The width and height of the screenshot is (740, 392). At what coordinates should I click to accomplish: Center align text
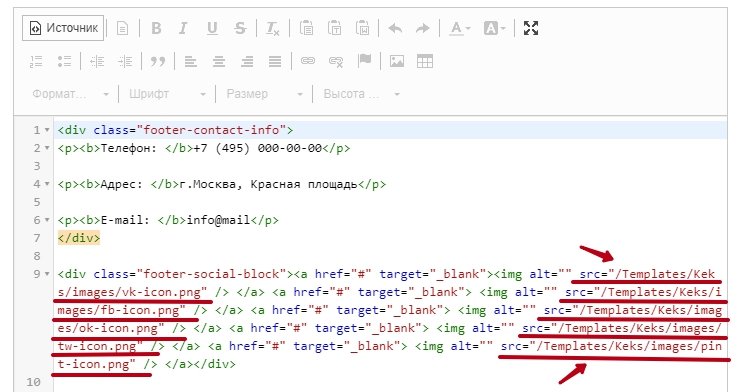tap(219, 61)
